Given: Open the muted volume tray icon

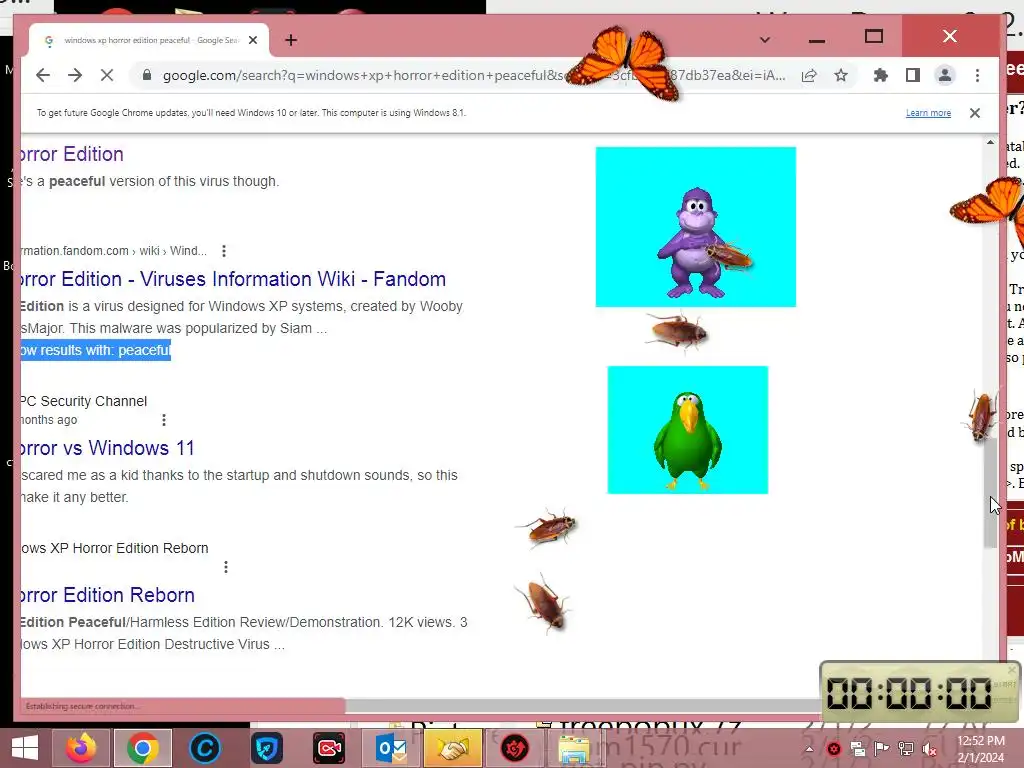Looking at the screenshot, I should point(929,749).
